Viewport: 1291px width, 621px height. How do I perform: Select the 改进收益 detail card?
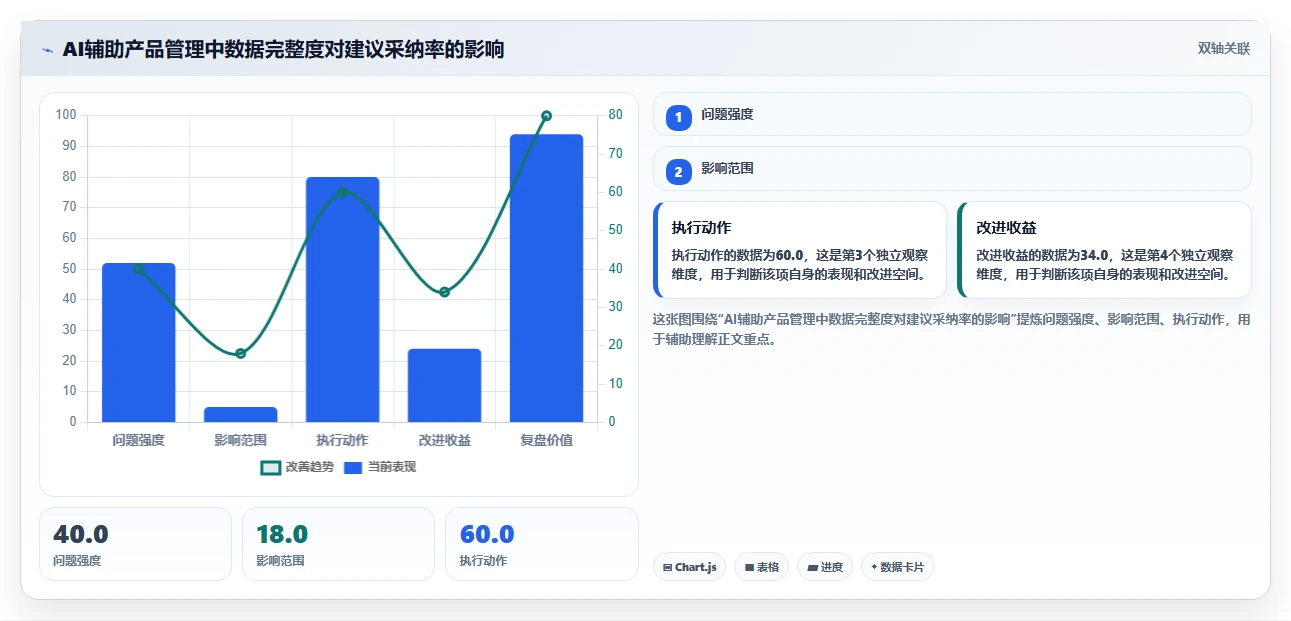pos(1104,250)
